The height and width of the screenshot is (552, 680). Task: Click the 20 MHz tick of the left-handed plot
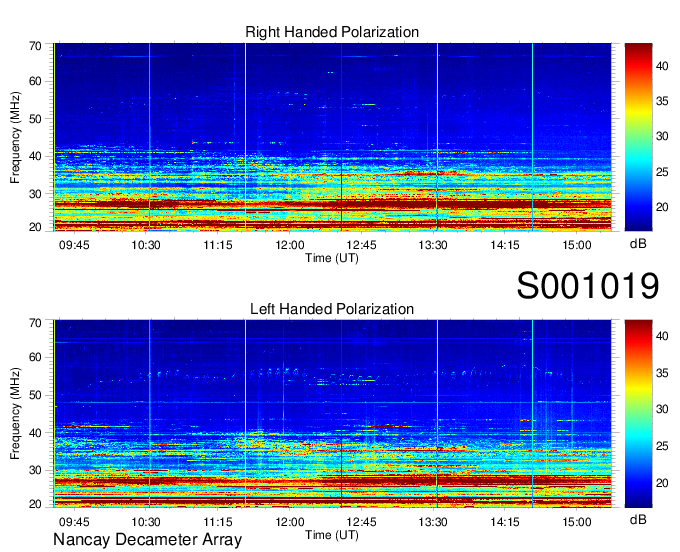(35, 504)
